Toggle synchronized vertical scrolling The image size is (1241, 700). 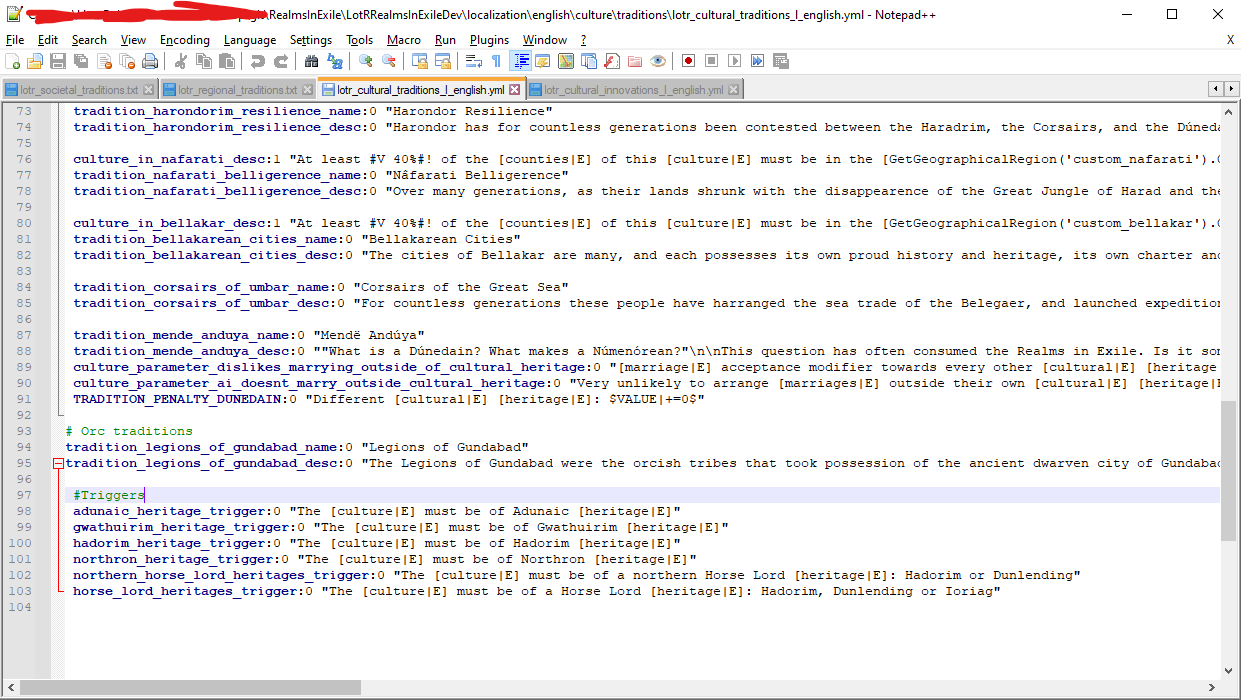coord(420,61)
